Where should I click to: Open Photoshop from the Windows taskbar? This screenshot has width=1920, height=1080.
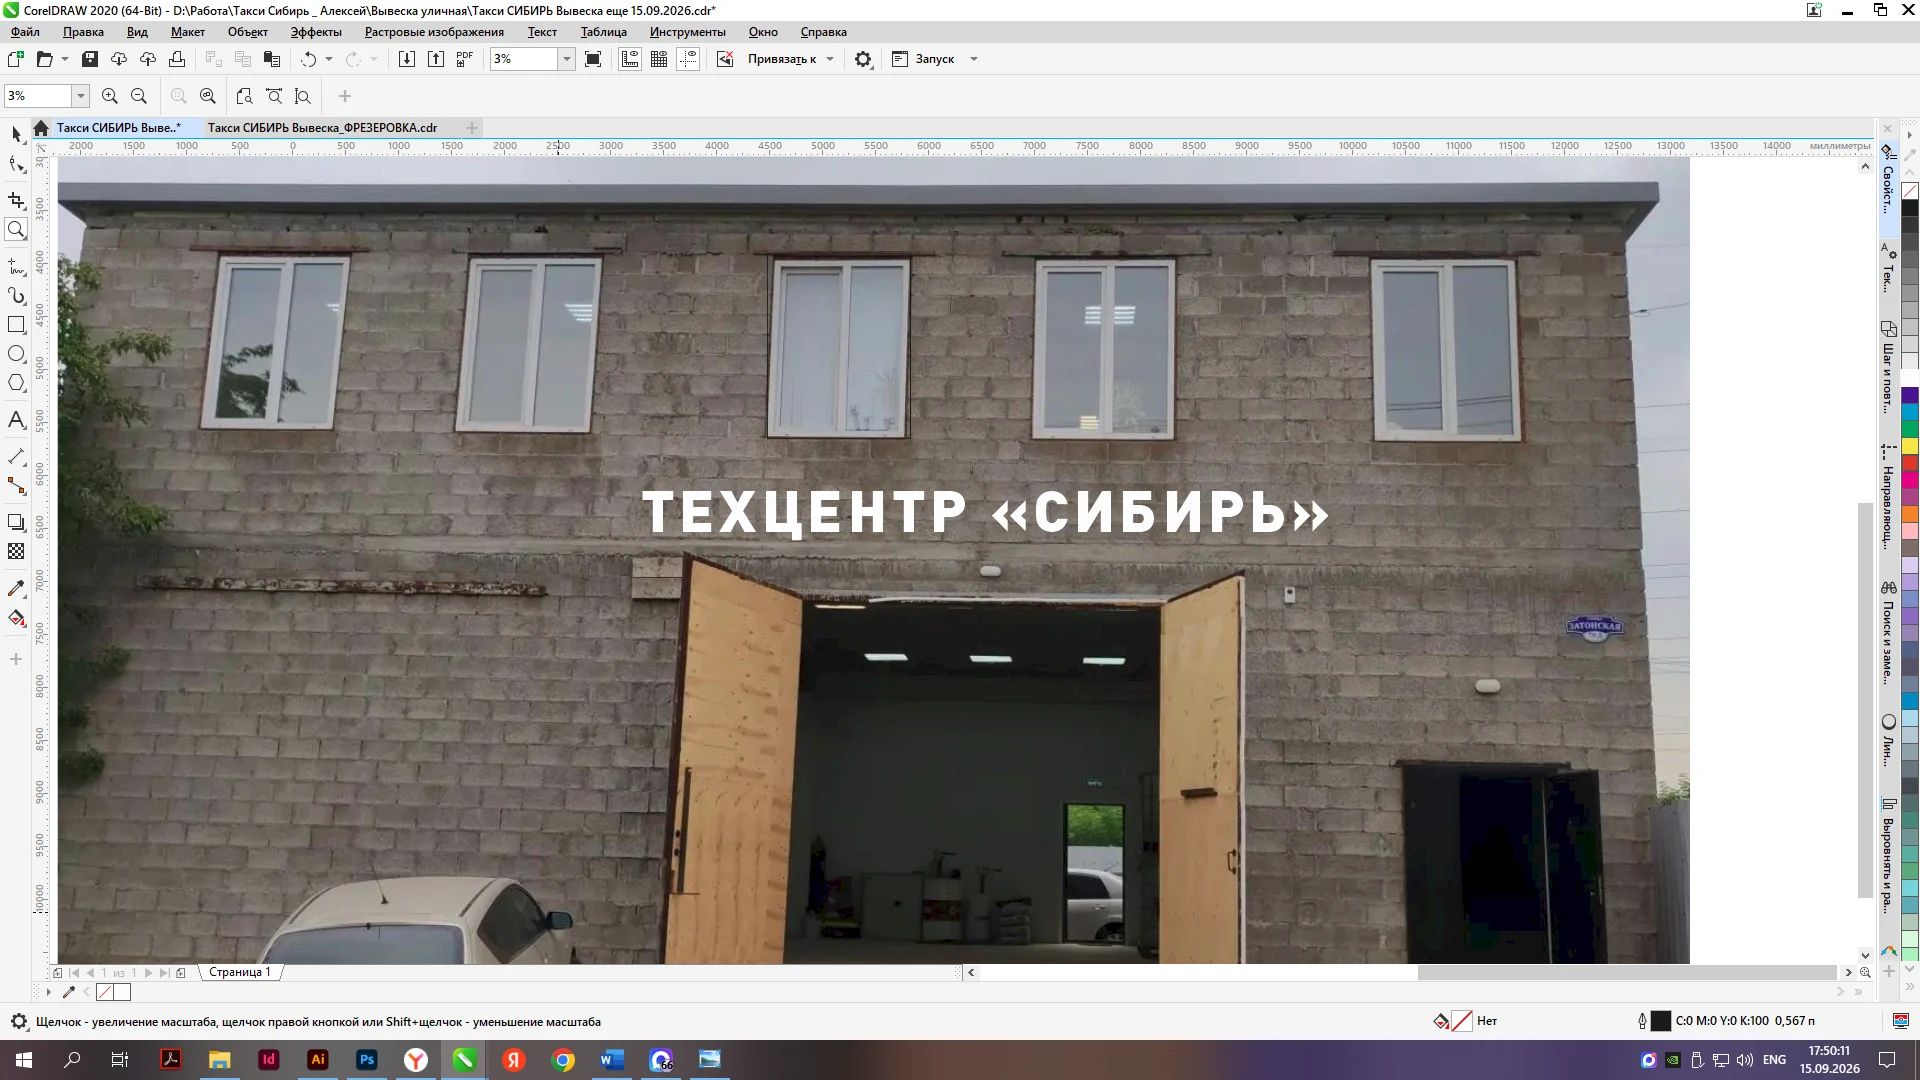point(367,1060)
